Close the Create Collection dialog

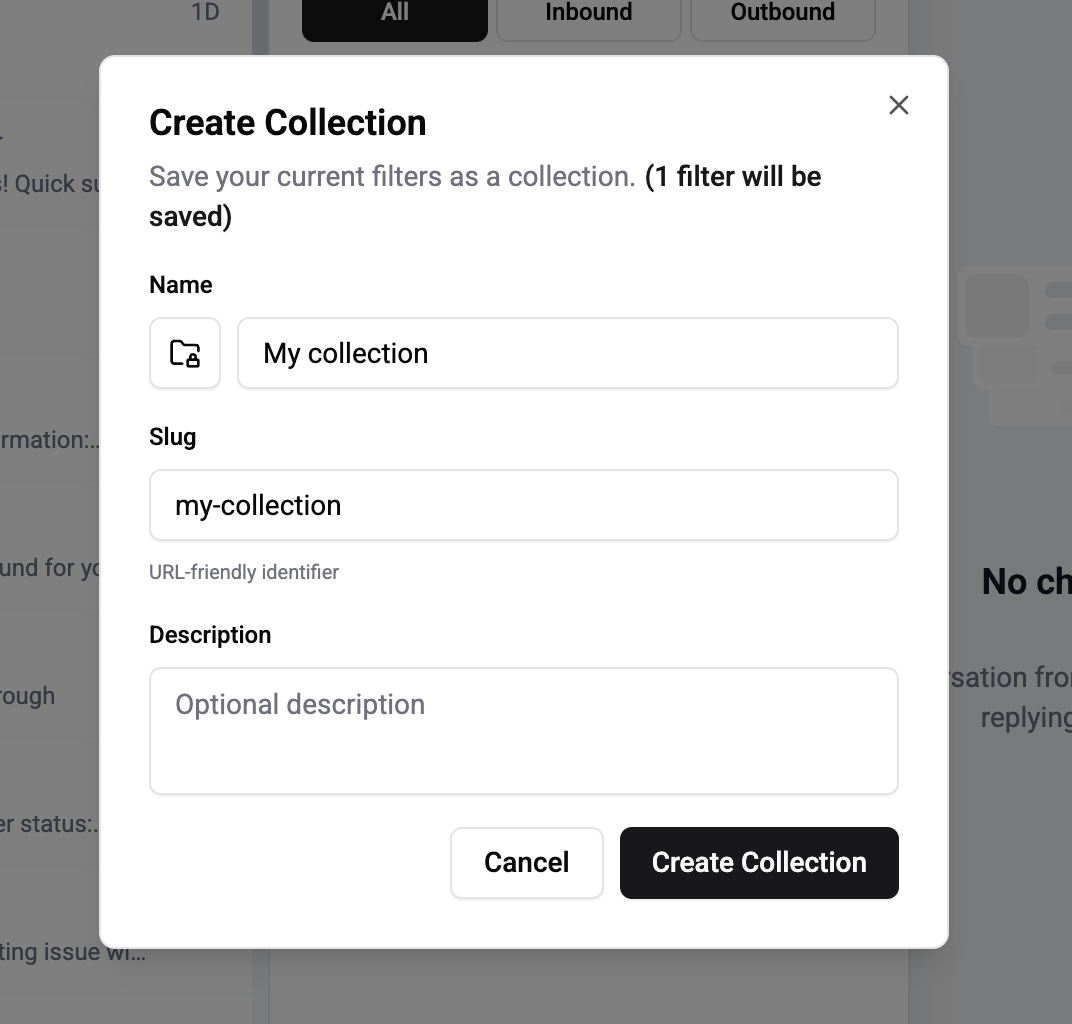898,105
